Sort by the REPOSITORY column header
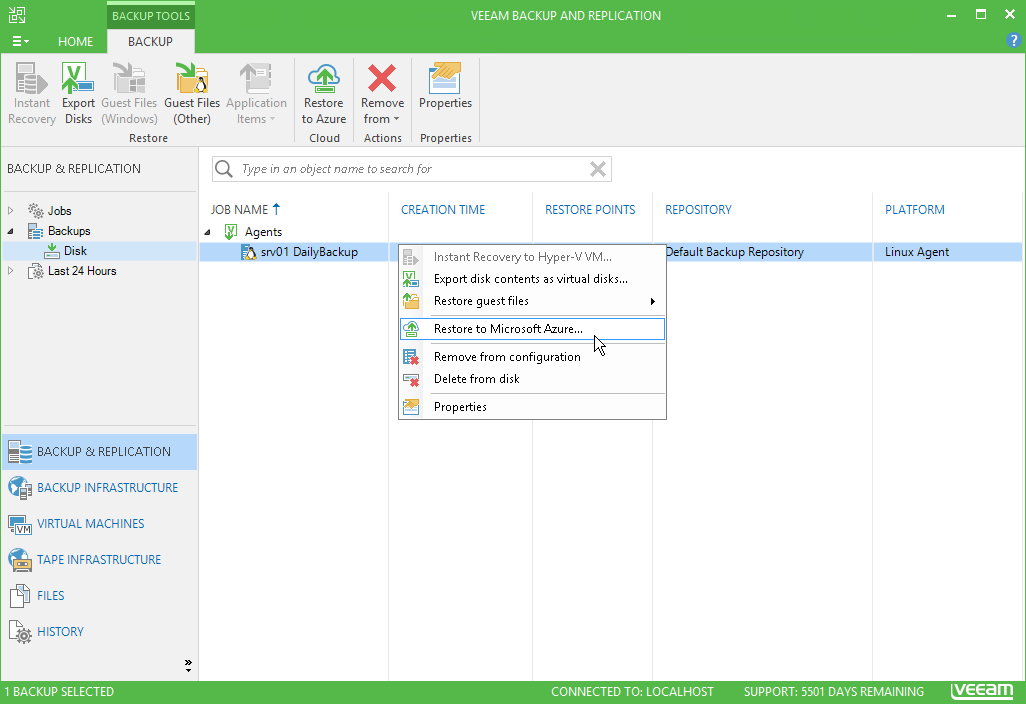 pos(698,209)
